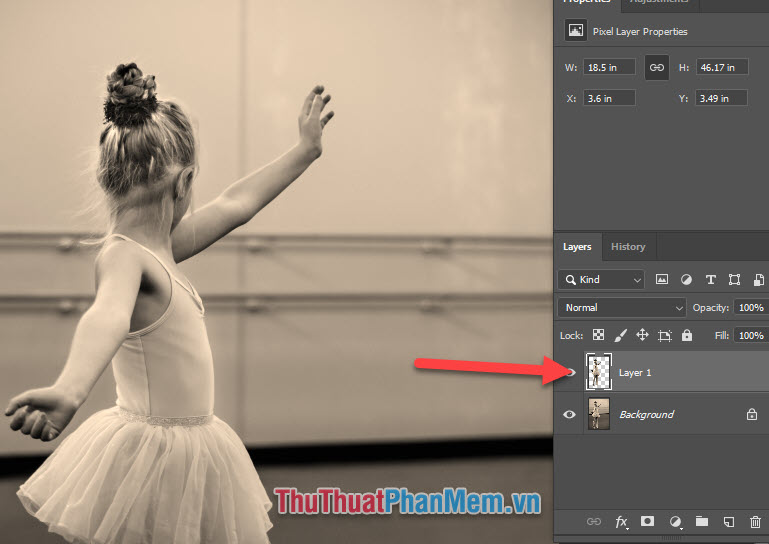The image size is (769, 544).
Task: Edit the Opacity value 100%
Action: pyautogui.click(x=751, y=308)
